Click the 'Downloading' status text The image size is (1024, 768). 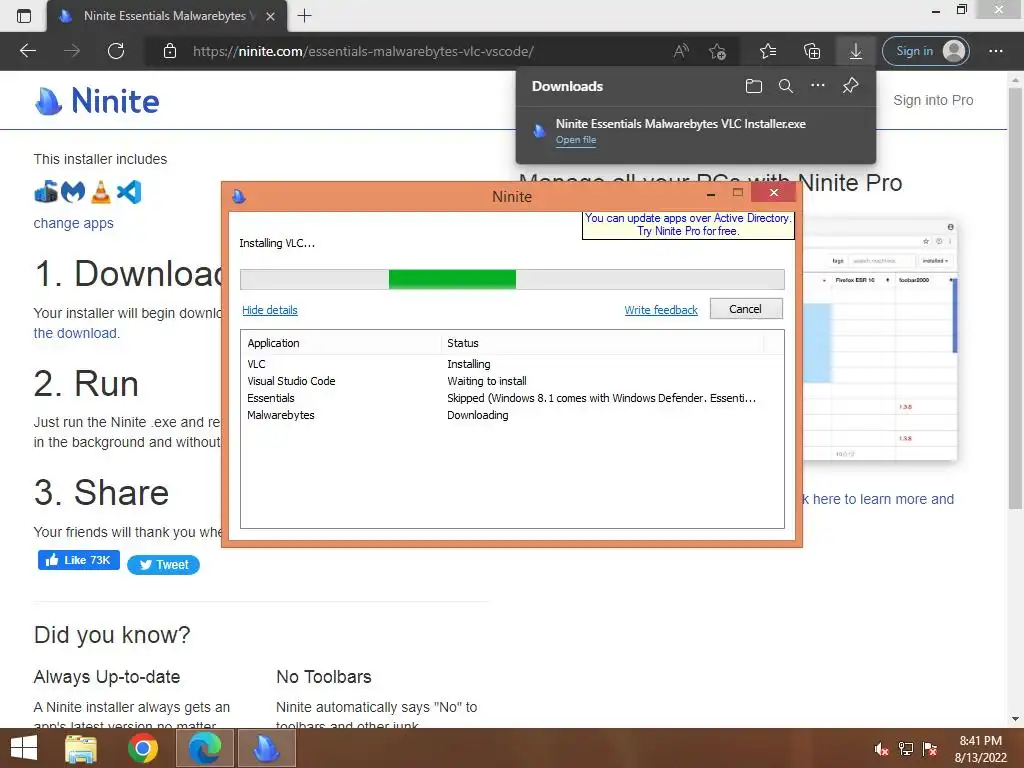click(477, 415)
